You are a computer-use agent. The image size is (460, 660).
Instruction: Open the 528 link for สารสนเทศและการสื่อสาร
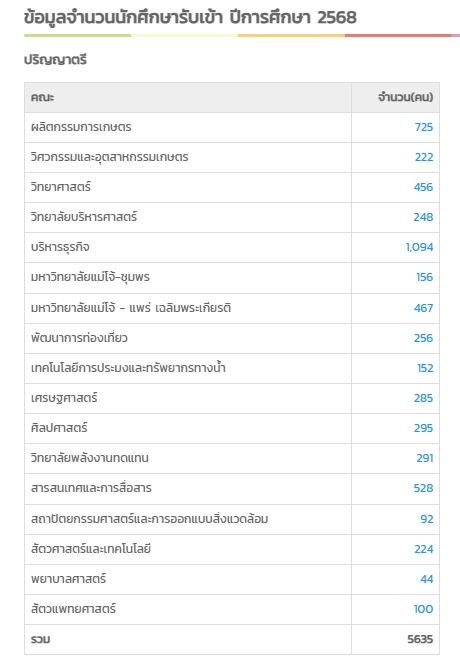tap(423, 488)
